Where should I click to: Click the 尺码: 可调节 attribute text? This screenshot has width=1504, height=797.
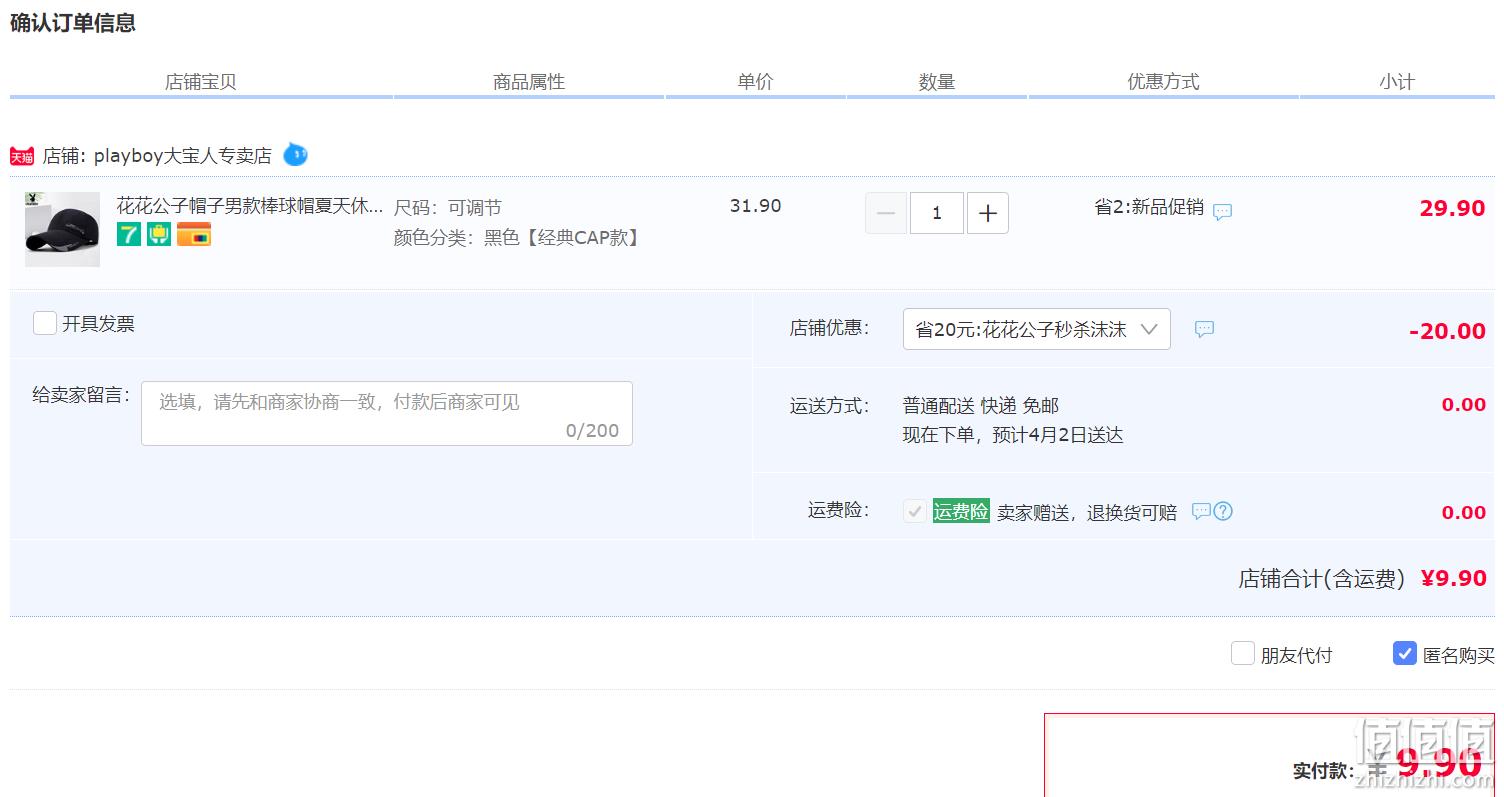448,208
